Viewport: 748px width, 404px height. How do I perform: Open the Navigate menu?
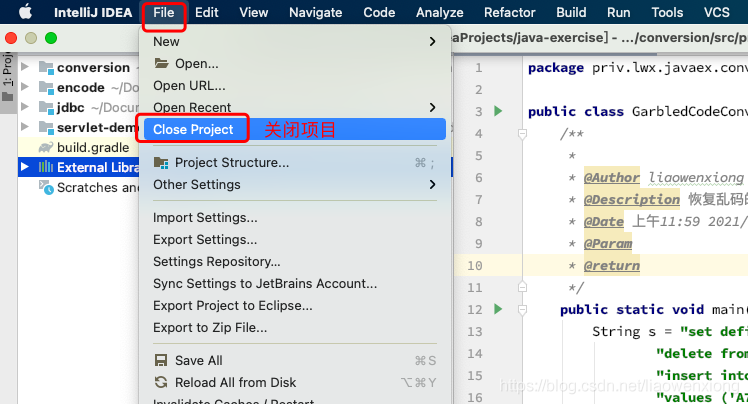[315, 12]
